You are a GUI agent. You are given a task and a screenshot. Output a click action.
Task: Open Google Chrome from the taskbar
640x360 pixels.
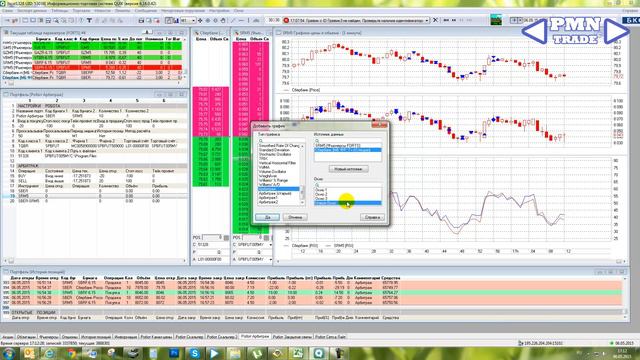click(71, 353)
